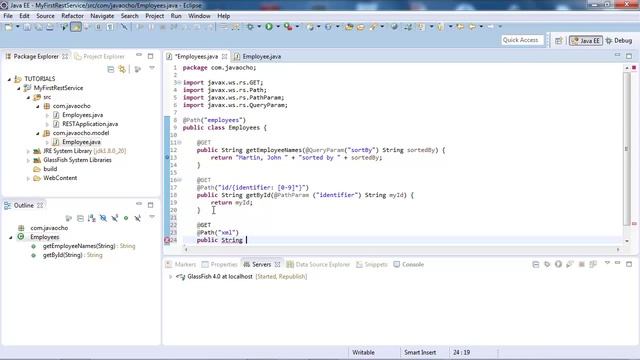Click the New file toolbar icon
Viewport: 640px width, 360px height.
click(9, 27)
